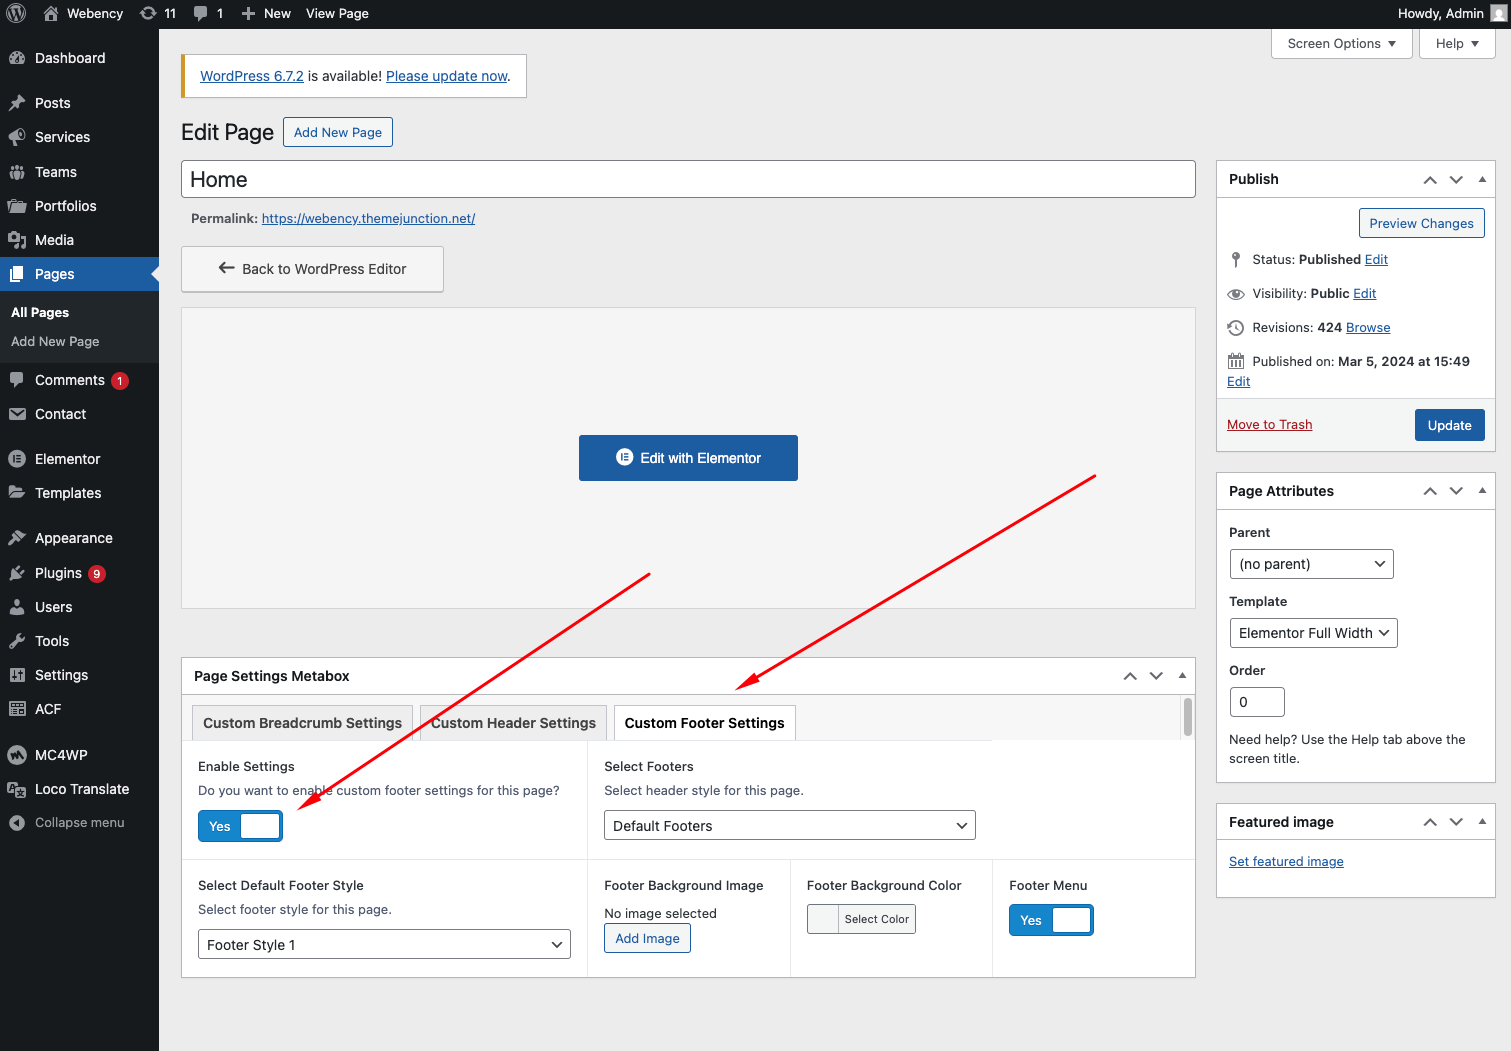
Task: Click Add Image button for footer background
Action: (x=647, y=938)
